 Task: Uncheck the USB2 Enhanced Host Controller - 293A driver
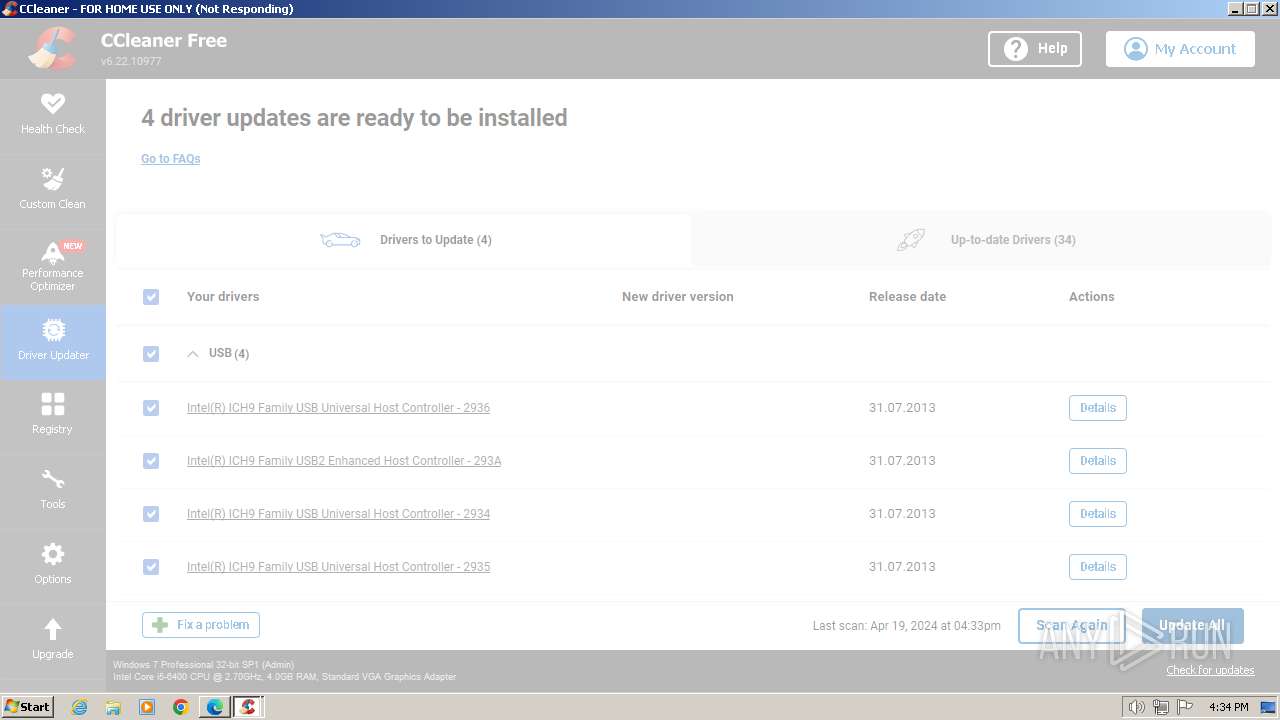coord(151,461)
